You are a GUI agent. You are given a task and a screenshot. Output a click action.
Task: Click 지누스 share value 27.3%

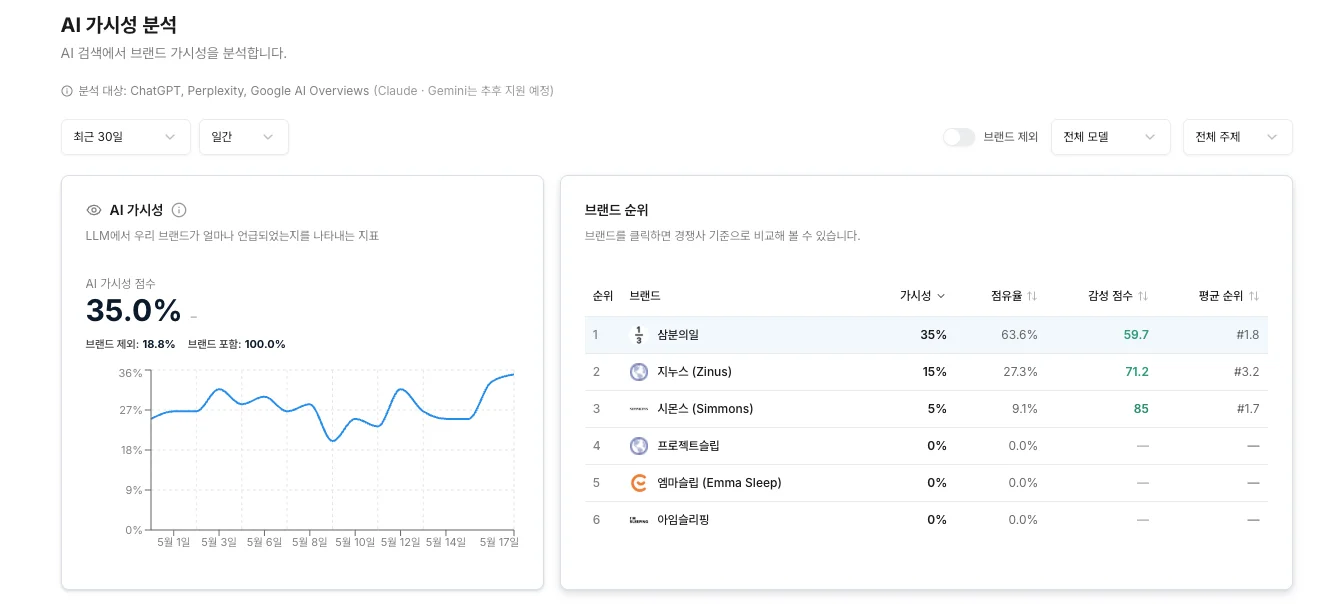[x=1020, y=372]
